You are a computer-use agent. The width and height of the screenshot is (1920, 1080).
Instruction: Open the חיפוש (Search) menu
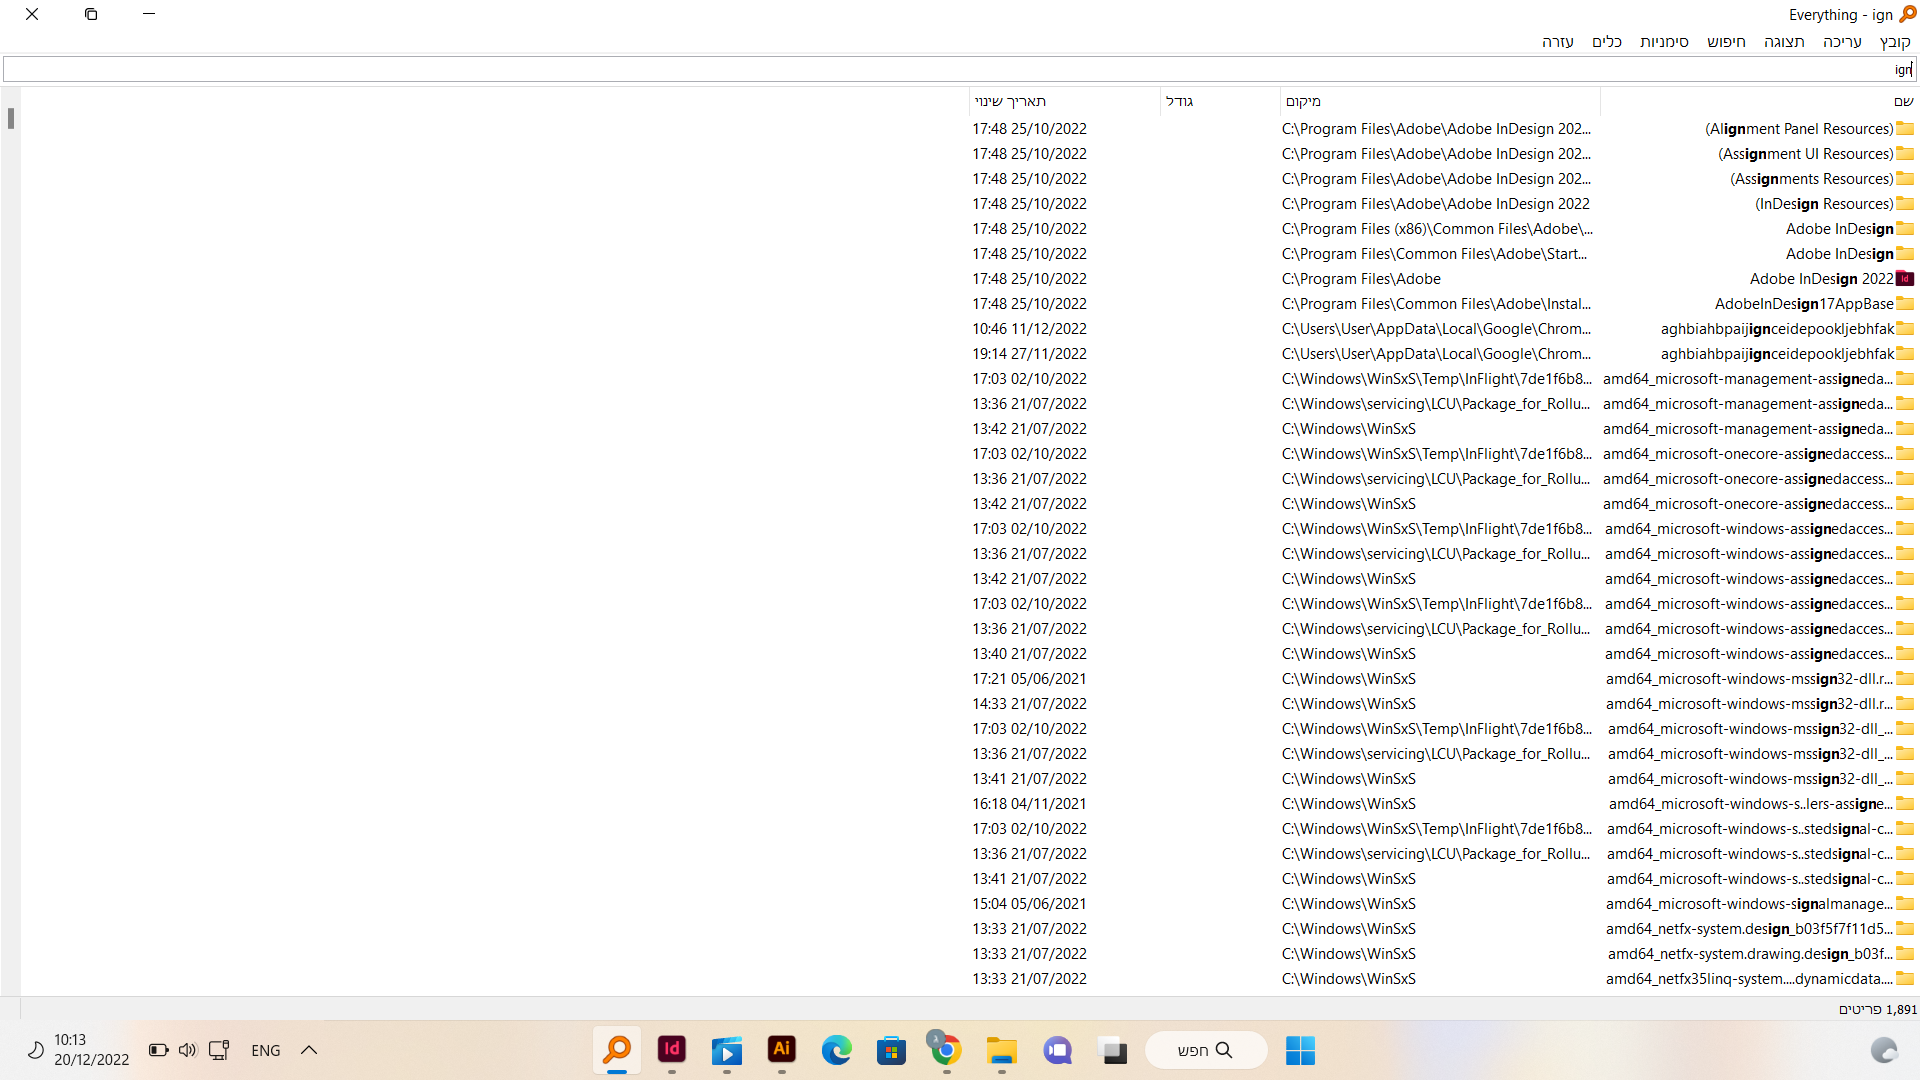pos(1726,41)
